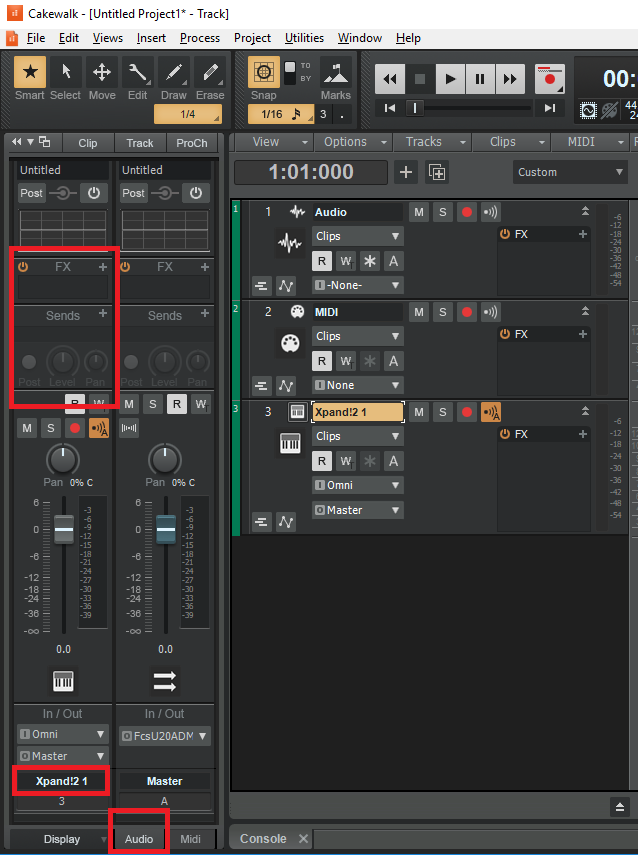Open Audio track Clips dropdown

point(357,236)
